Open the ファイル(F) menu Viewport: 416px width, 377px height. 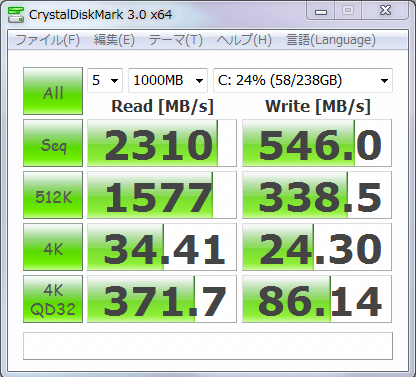pos(48,40)
